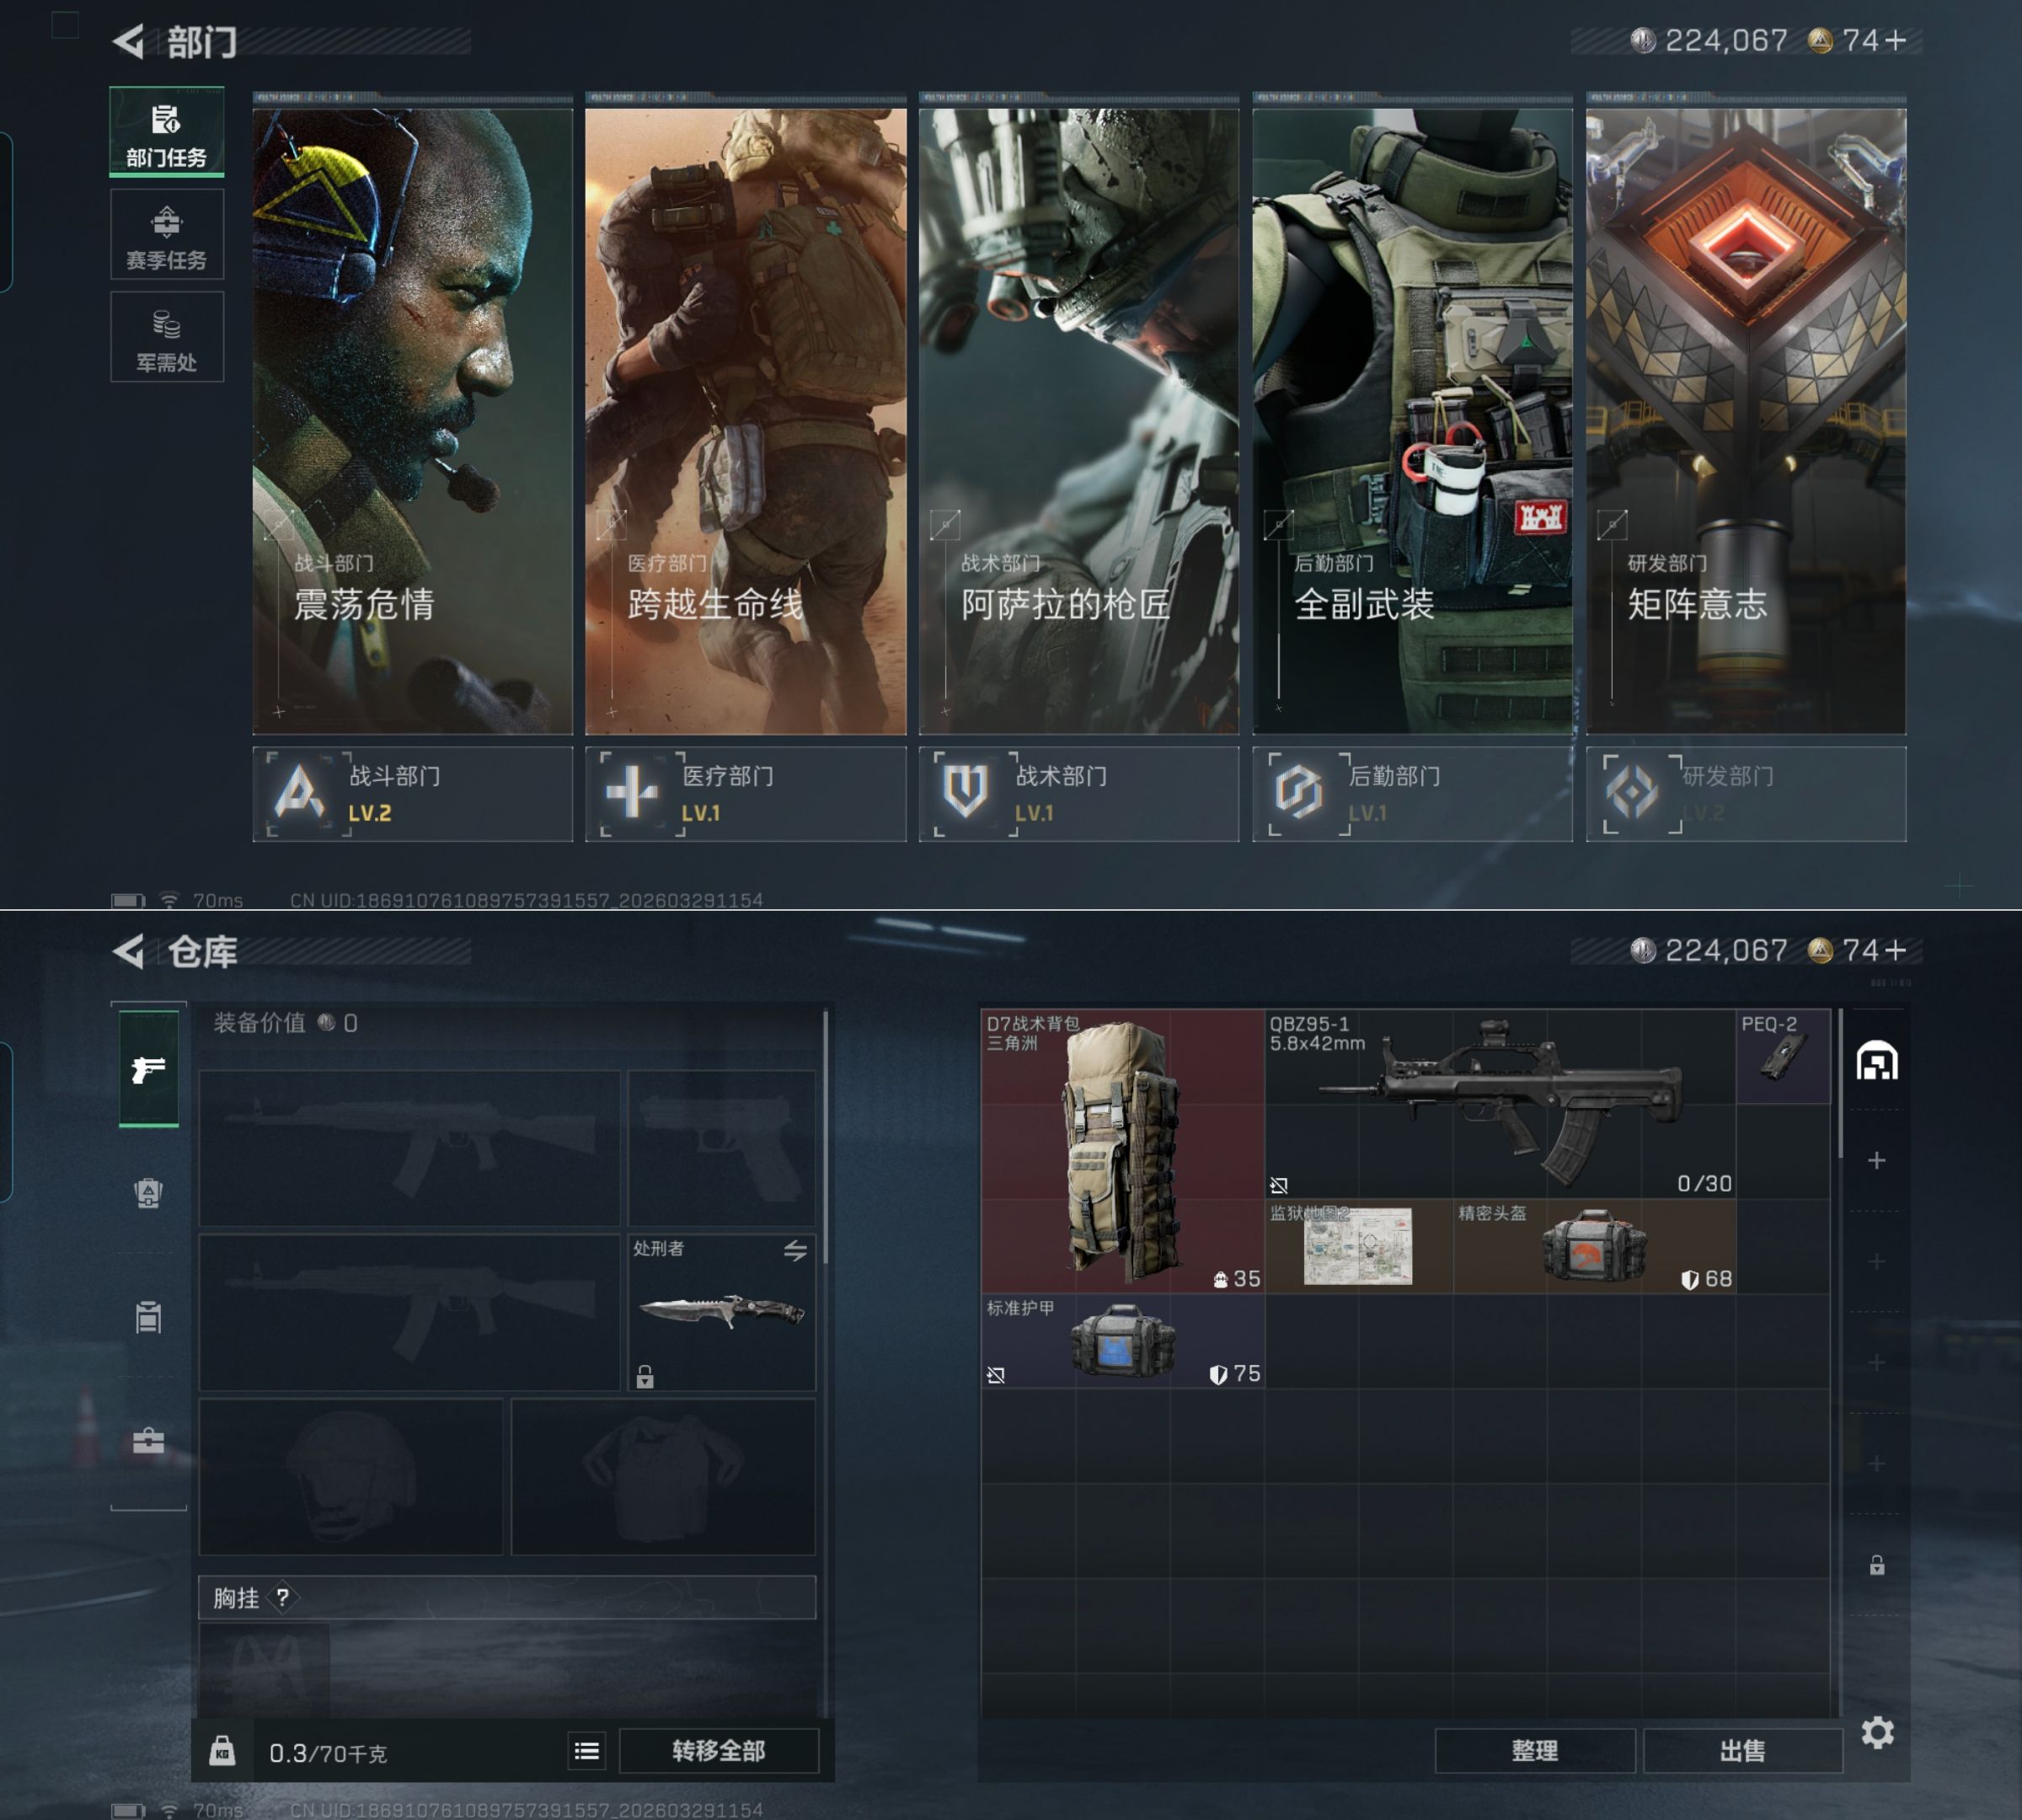Viewport: 2022px width, 1820px height.
Task: Open the backpack category icon in warehouse sidebar
Action: click(148, 1192)
